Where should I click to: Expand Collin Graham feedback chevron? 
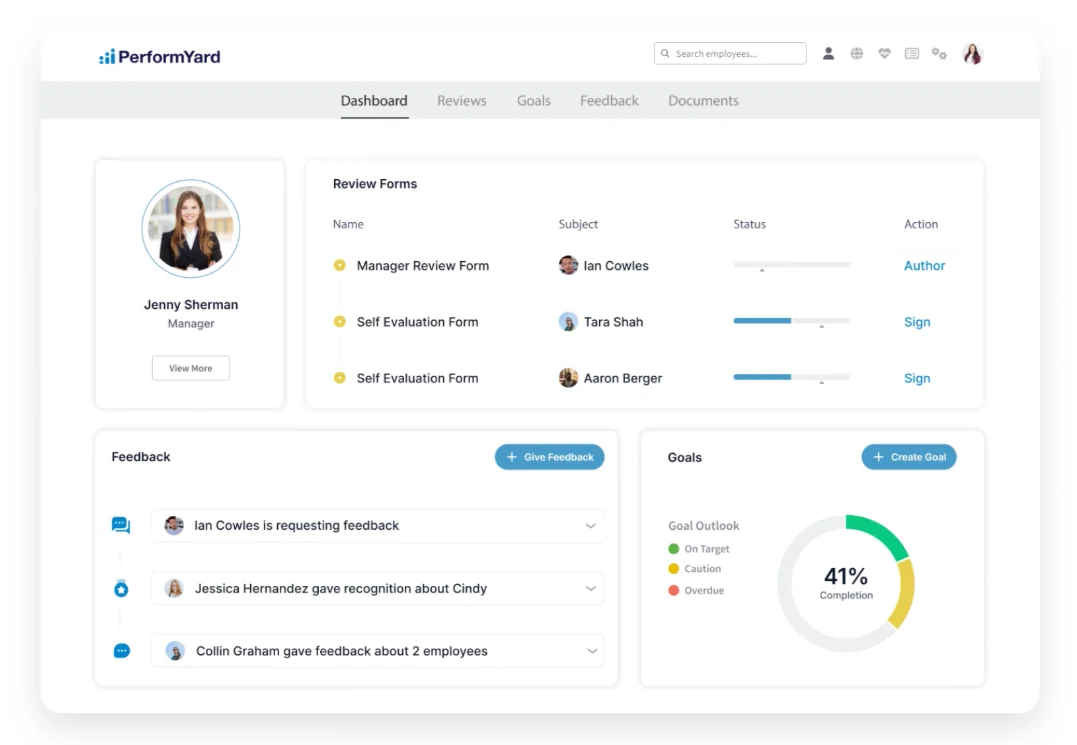591,651
